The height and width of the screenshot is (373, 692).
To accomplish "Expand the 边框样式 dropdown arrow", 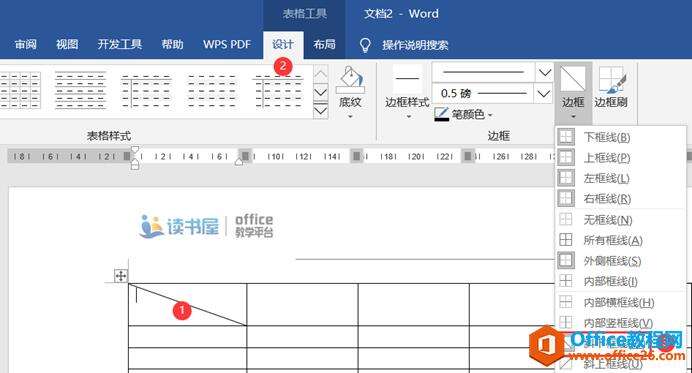I will click(409, 117).
